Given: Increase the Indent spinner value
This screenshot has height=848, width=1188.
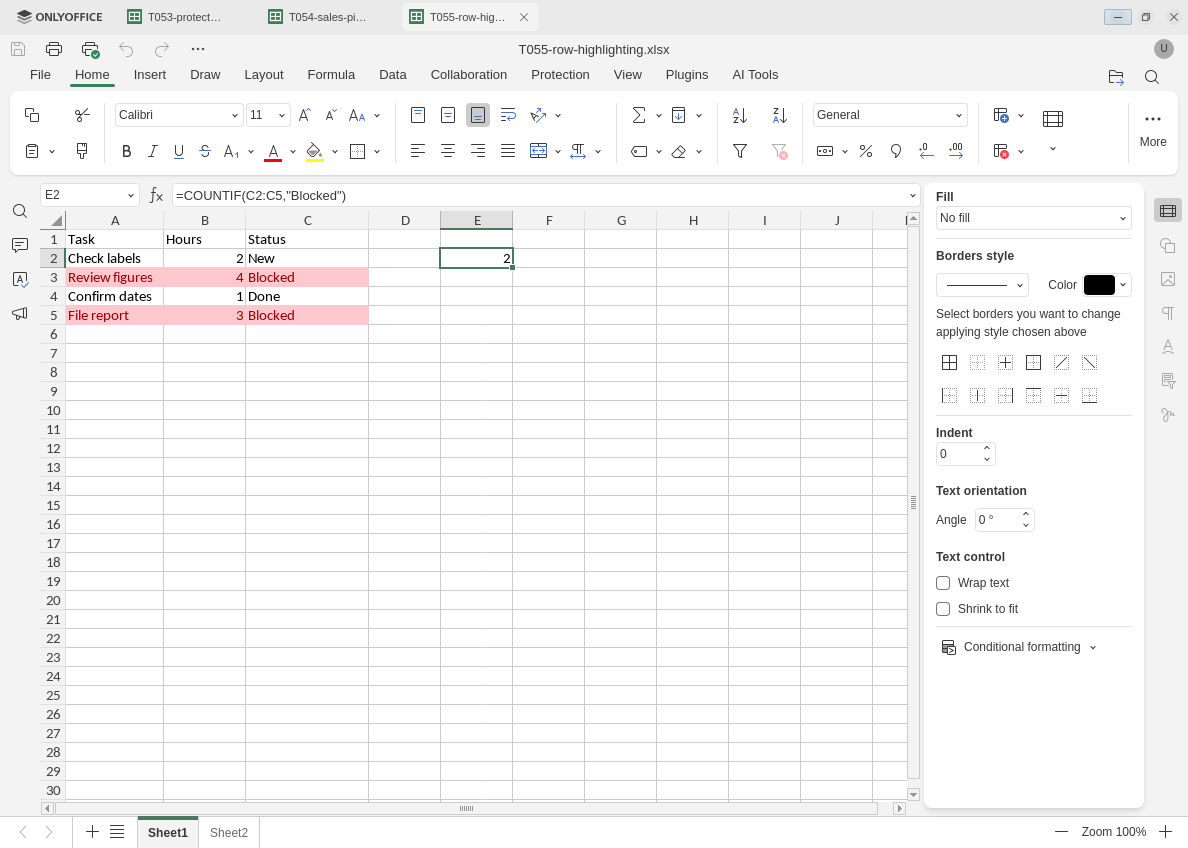Looking at the screenshot, I should pos(986,449).
